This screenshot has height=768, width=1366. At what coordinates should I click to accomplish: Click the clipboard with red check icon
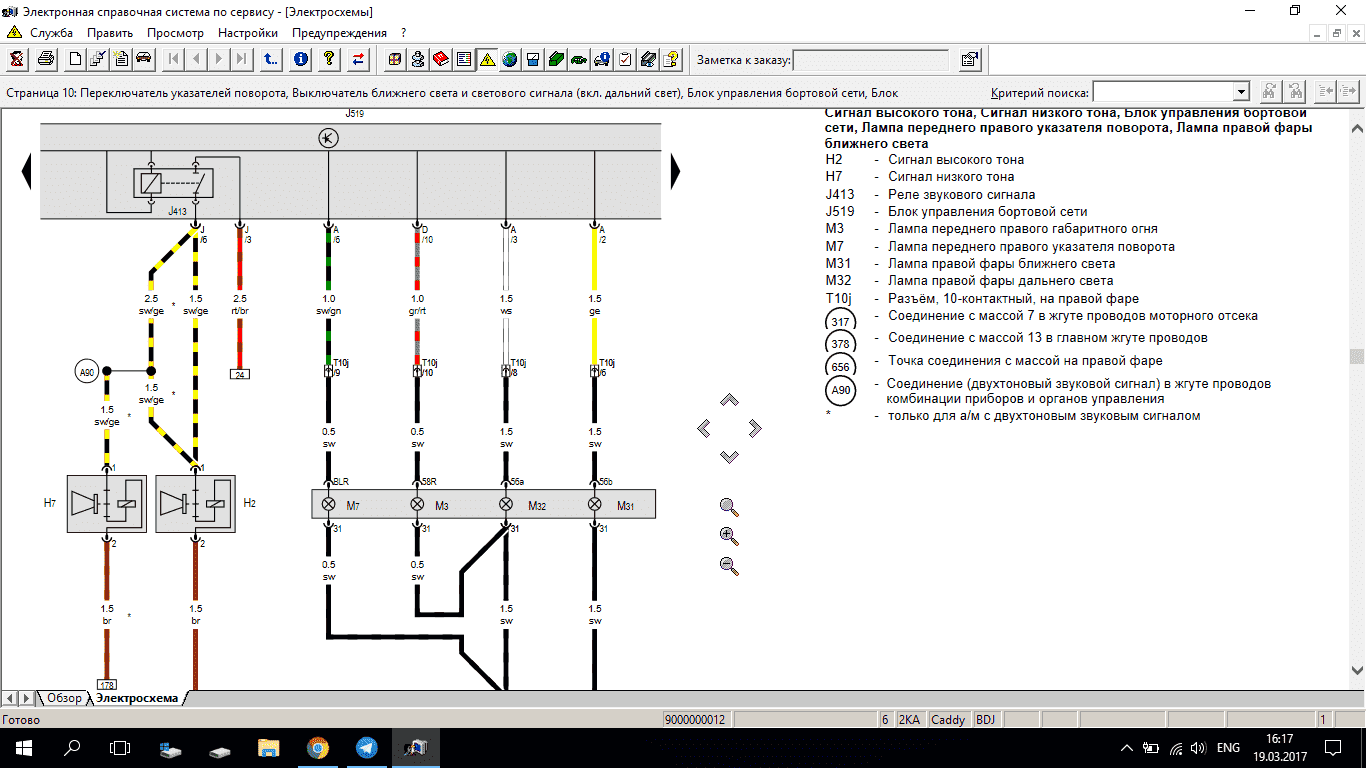[625, 59]
